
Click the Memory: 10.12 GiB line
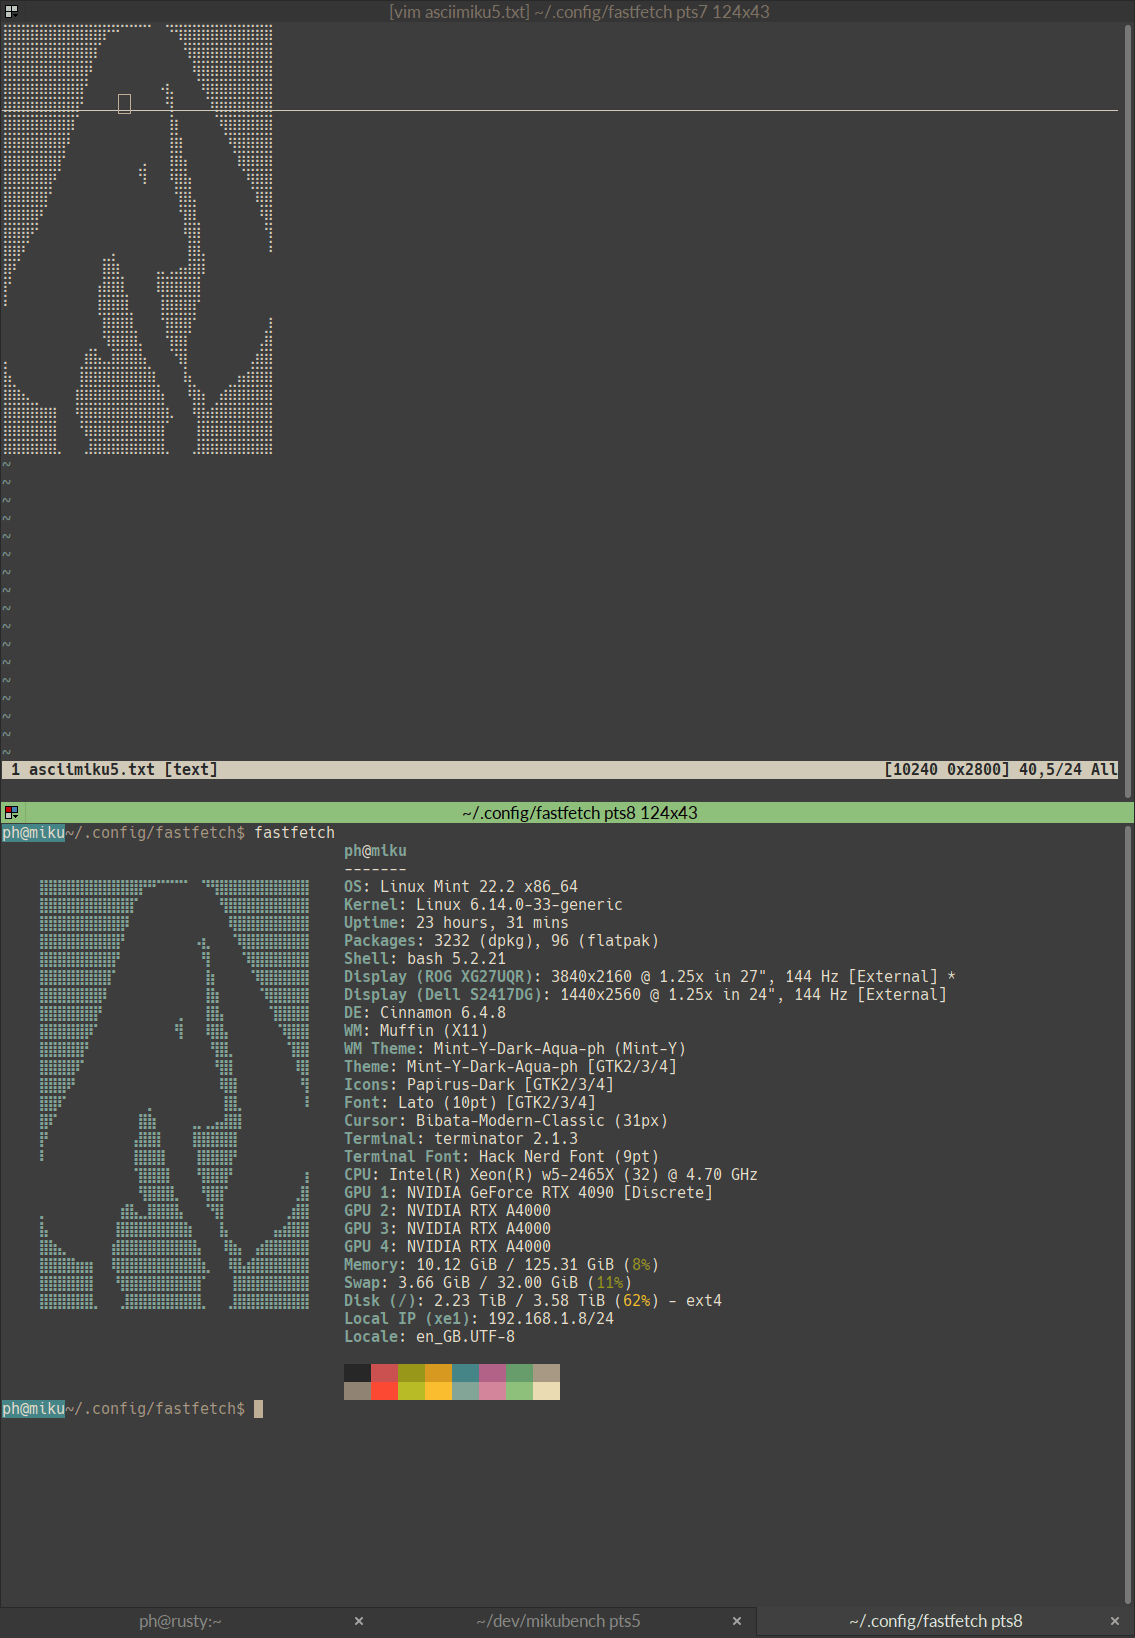[501, 1265]
